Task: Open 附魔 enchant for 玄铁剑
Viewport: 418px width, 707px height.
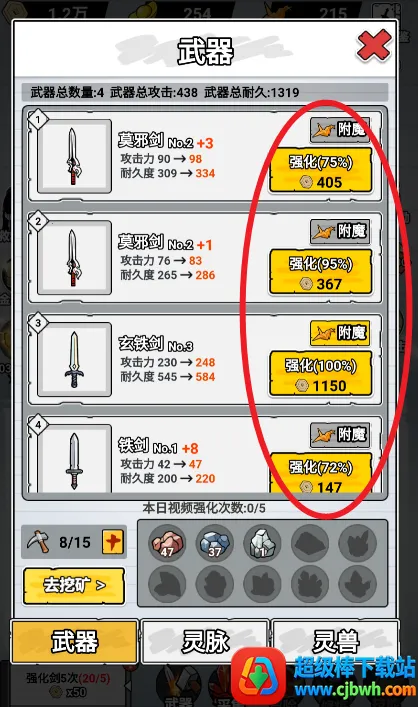Action: (x=340, y=333)
